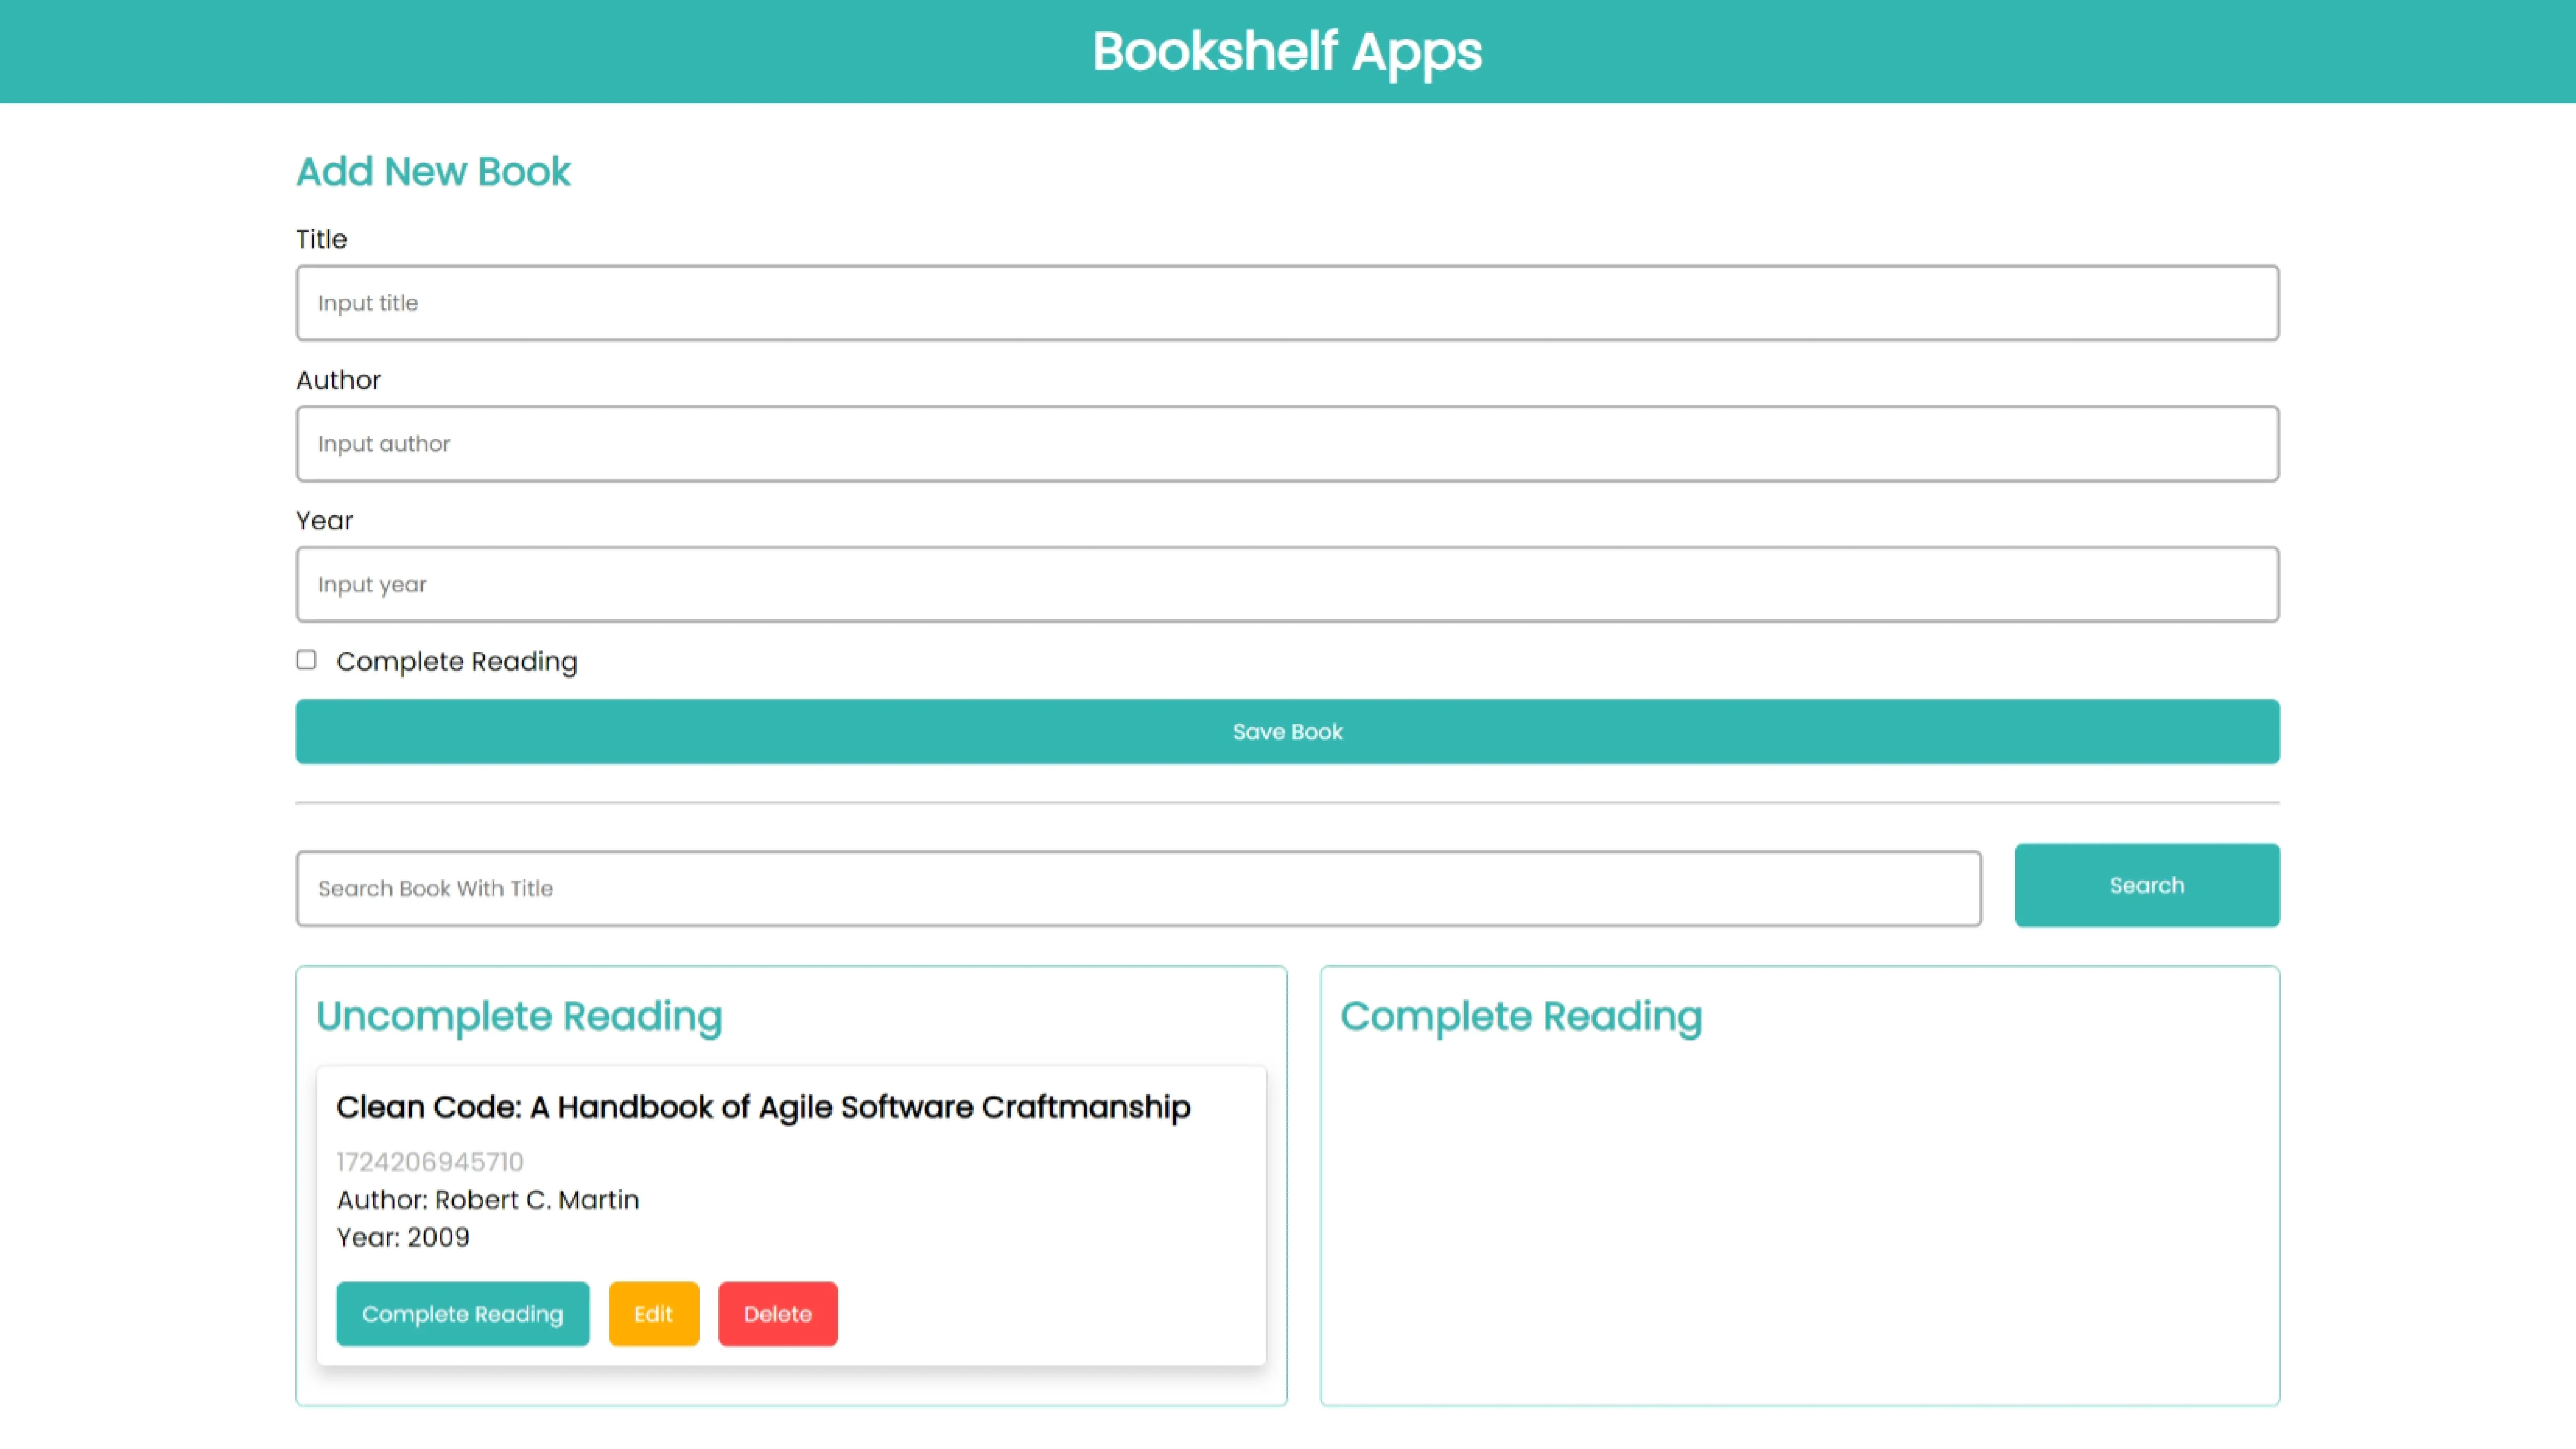Click the Title field label
2576x1449 pixels.
coord(321,240)
